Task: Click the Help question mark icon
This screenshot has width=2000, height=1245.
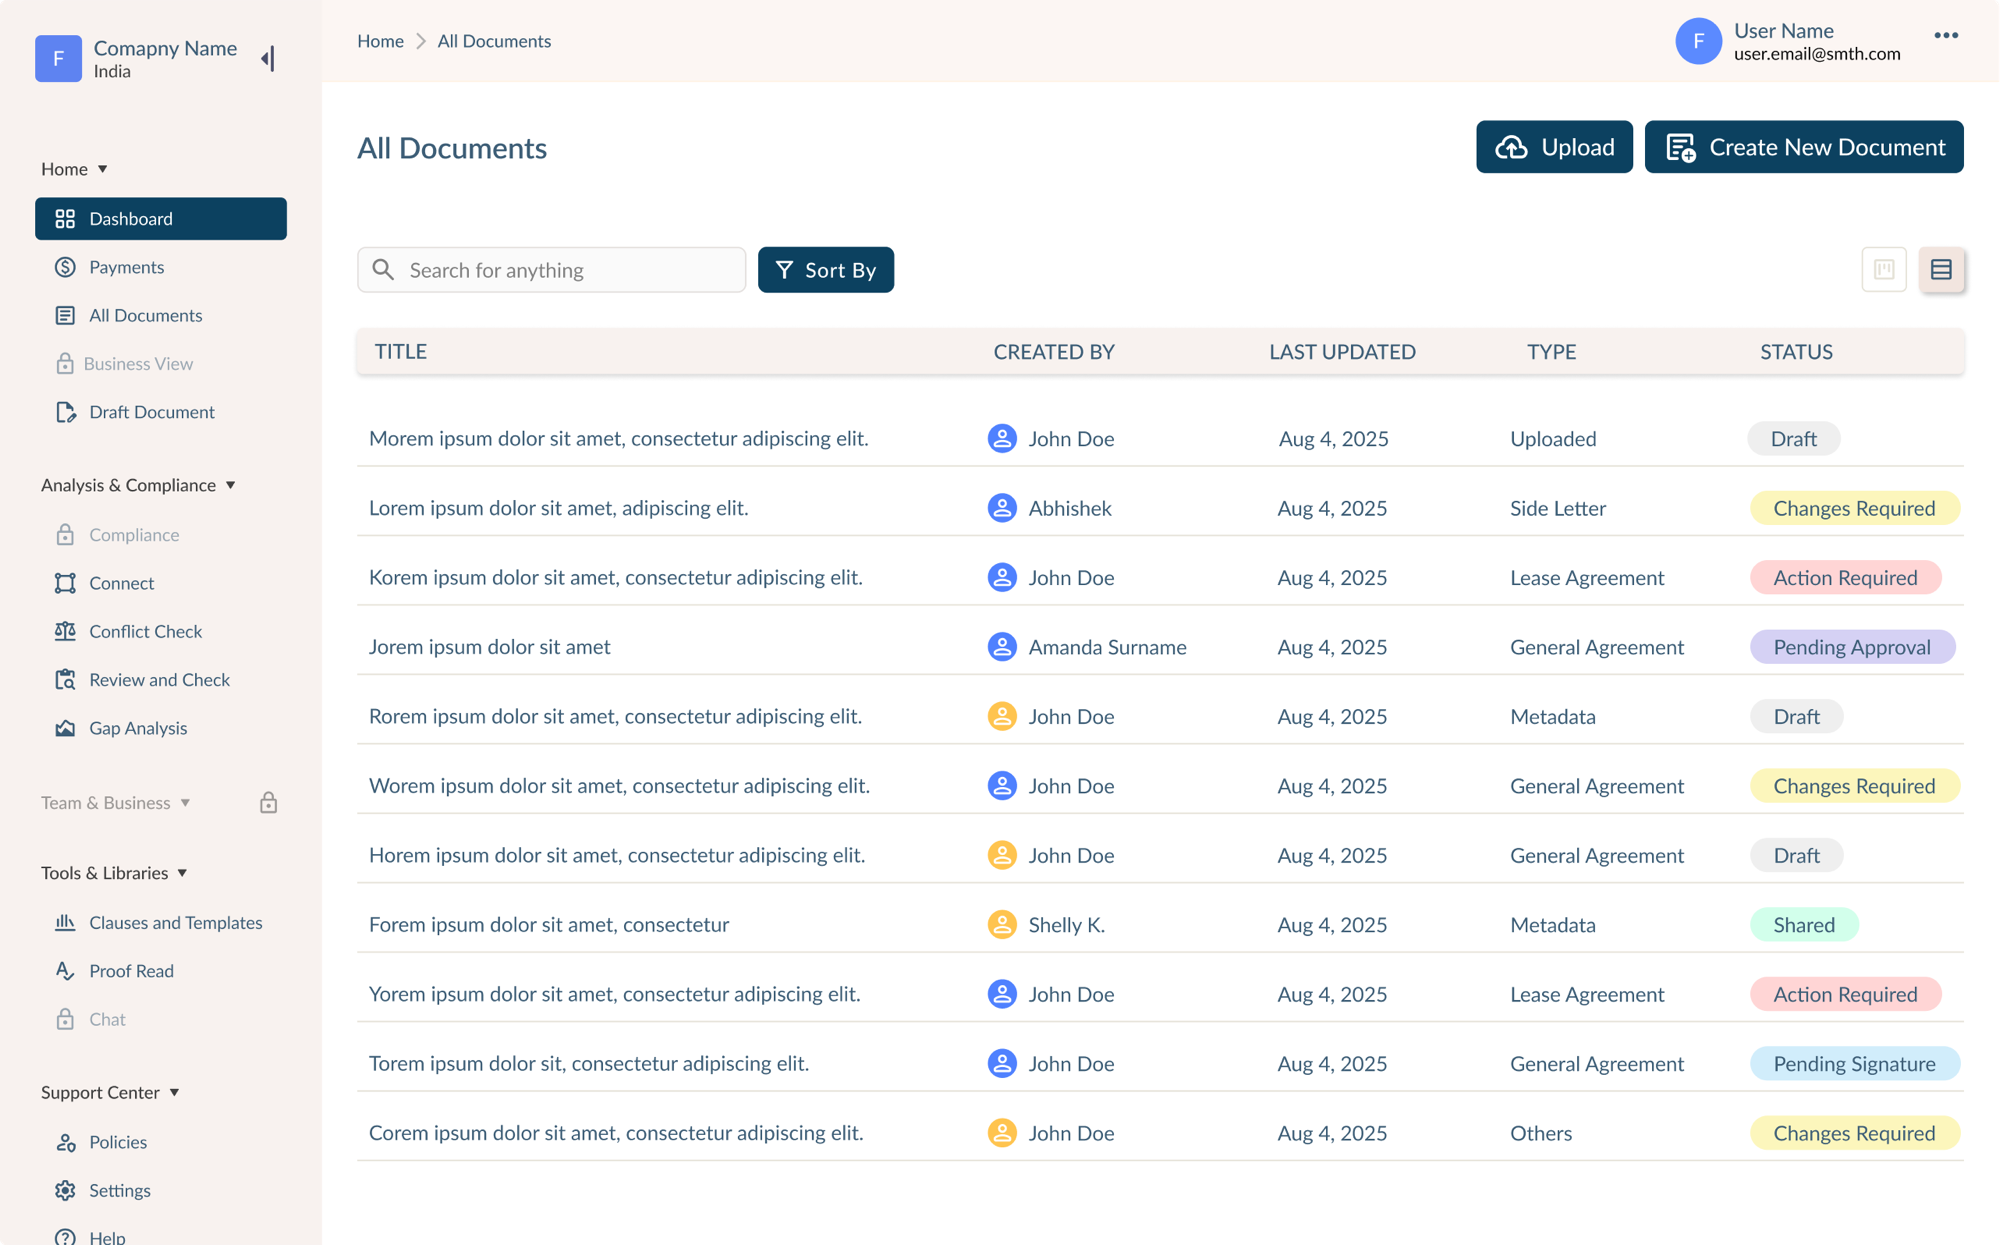Action: pos(65,1237)
